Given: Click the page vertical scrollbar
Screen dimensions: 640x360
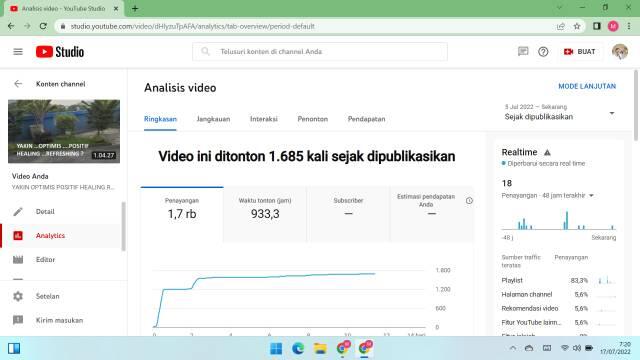Looking at the screenshot, I should point(636,106).
